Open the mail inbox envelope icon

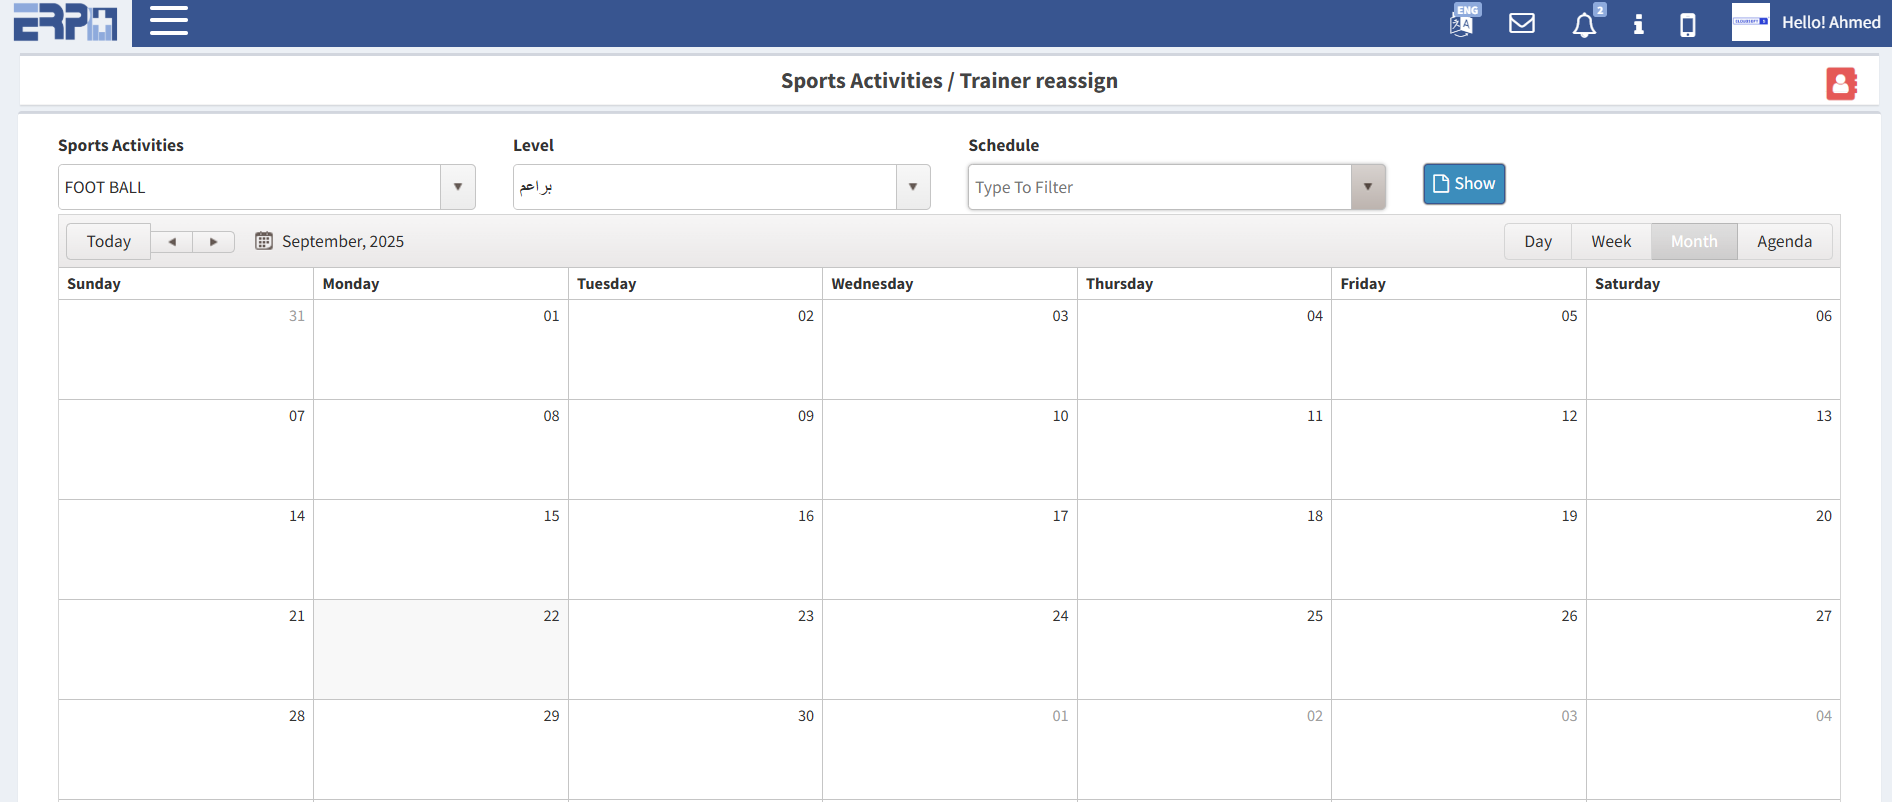(1521, 23)
